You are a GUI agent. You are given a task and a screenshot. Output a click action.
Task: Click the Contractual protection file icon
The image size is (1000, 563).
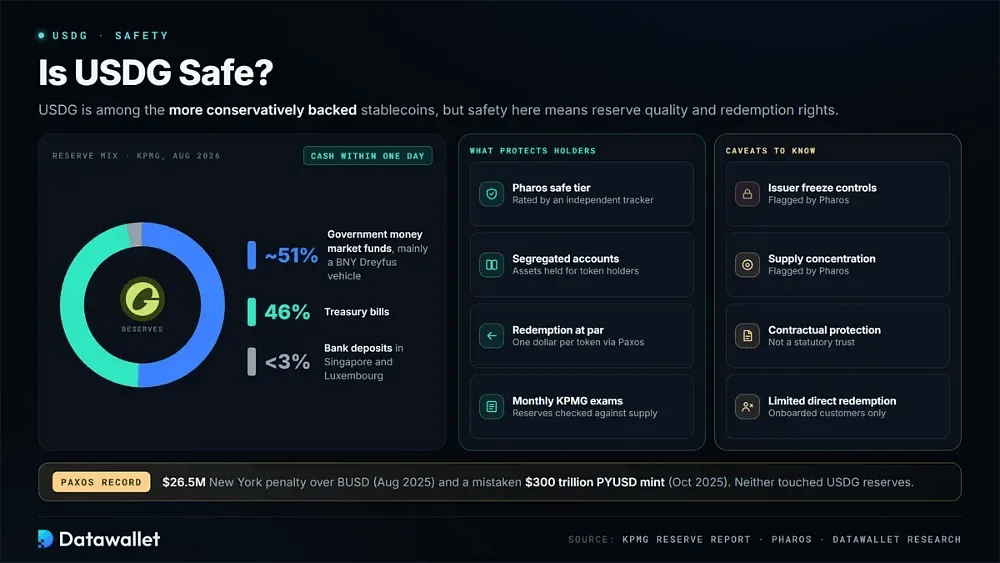747,335
